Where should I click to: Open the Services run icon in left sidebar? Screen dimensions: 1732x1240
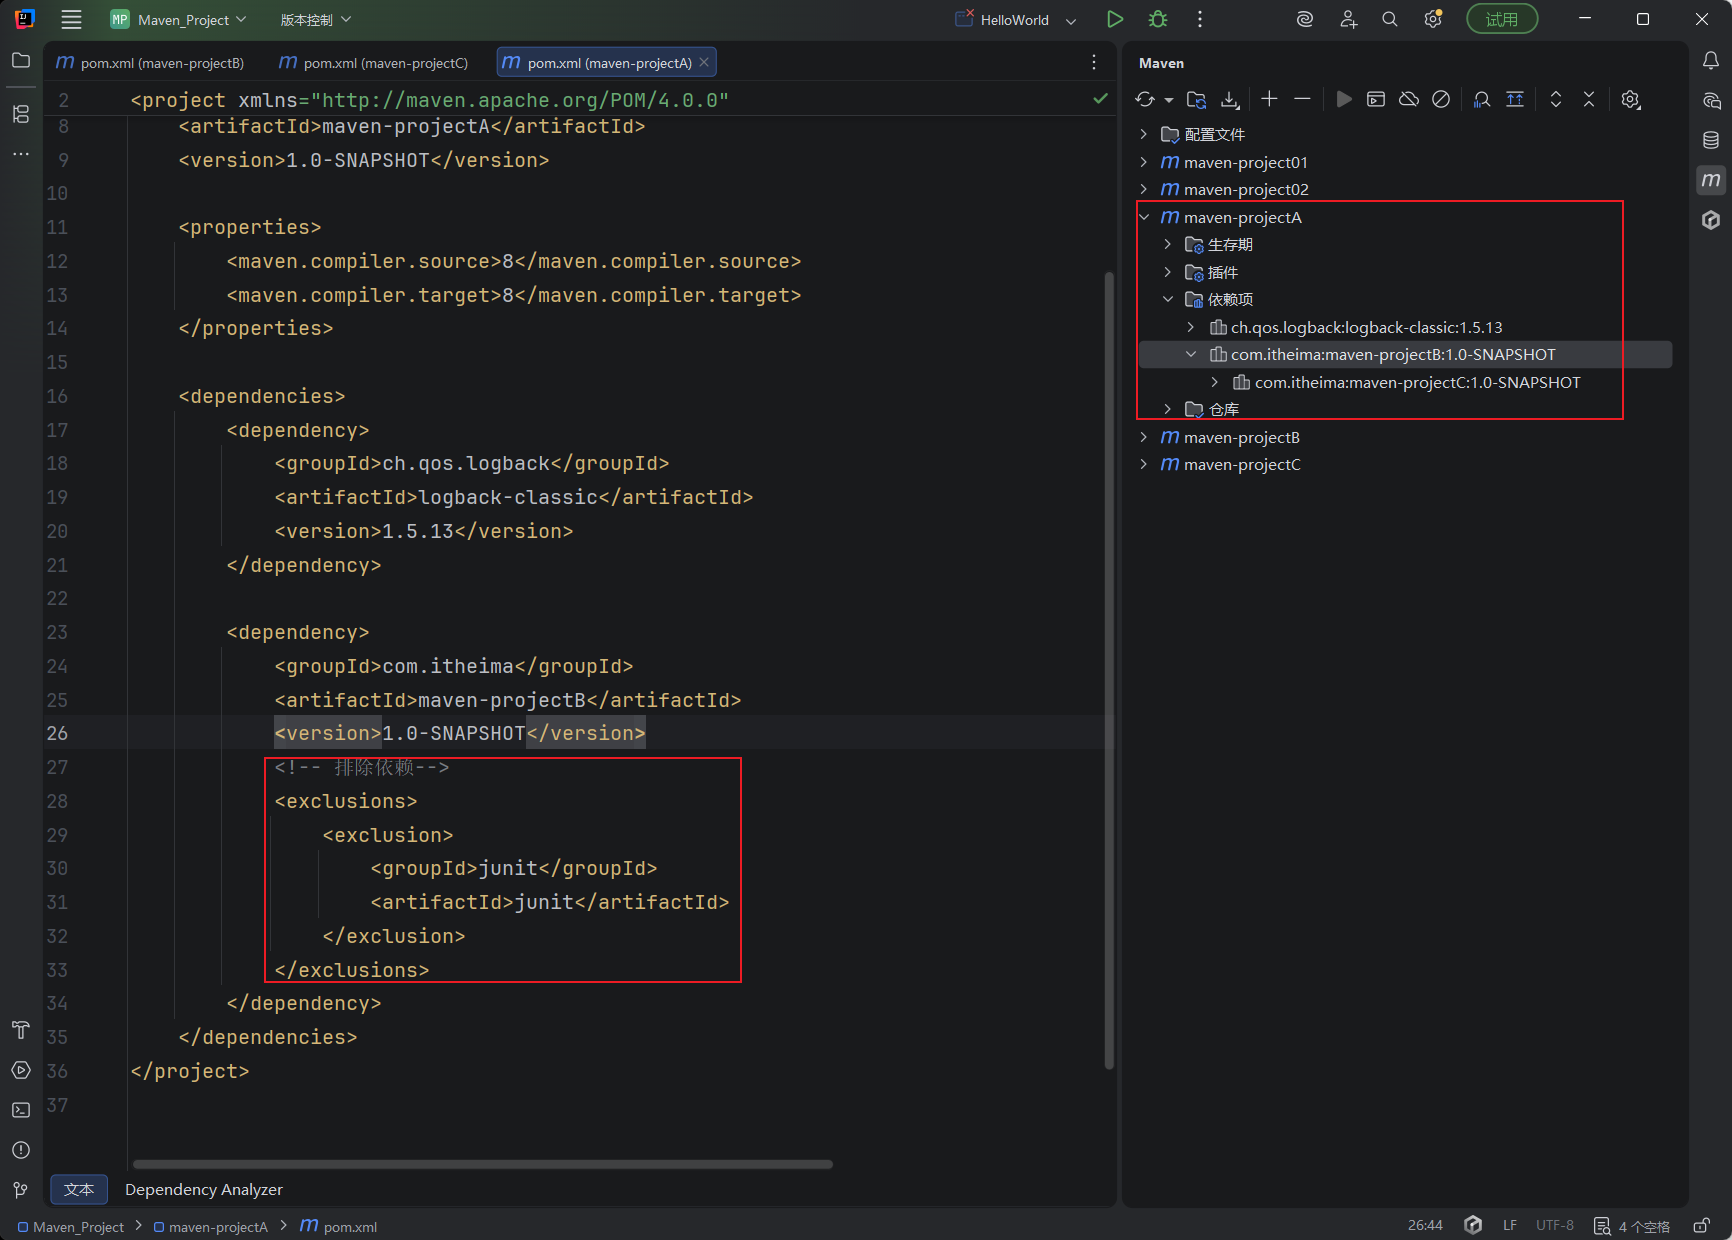(21, 1070)
